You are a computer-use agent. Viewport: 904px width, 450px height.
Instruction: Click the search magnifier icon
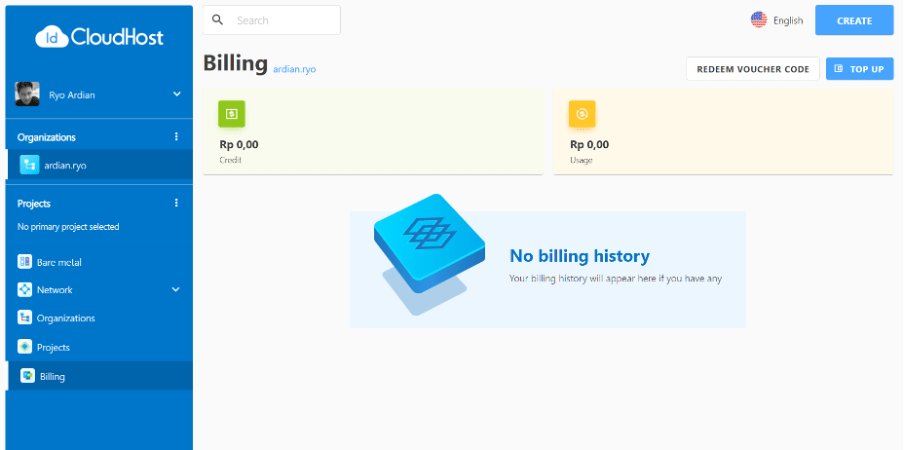click(x=217, y=20)
